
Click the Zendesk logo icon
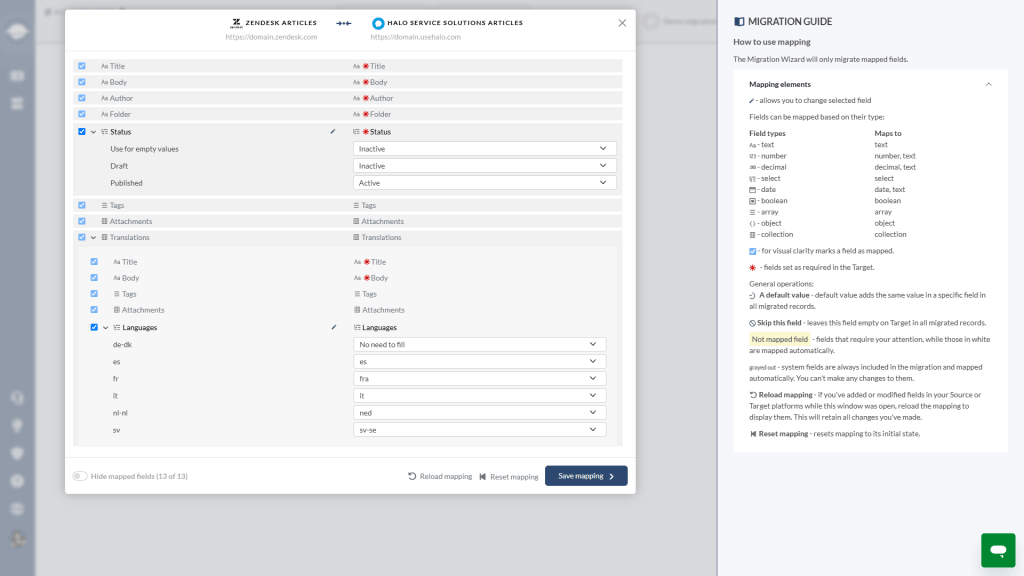point(236,23)
